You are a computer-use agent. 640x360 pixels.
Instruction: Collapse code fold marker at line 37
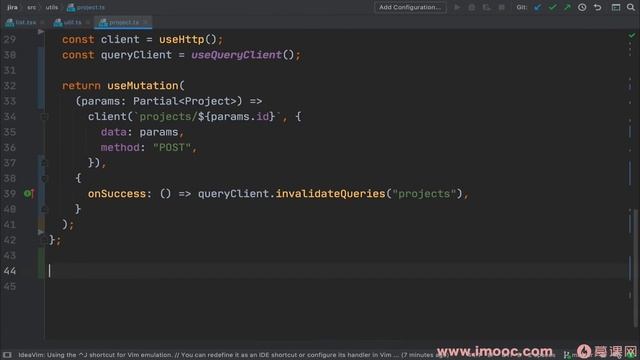(44, 163)
